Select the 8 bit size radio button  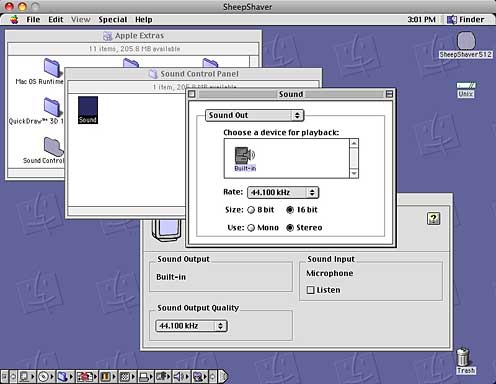(x=251, y=210)
